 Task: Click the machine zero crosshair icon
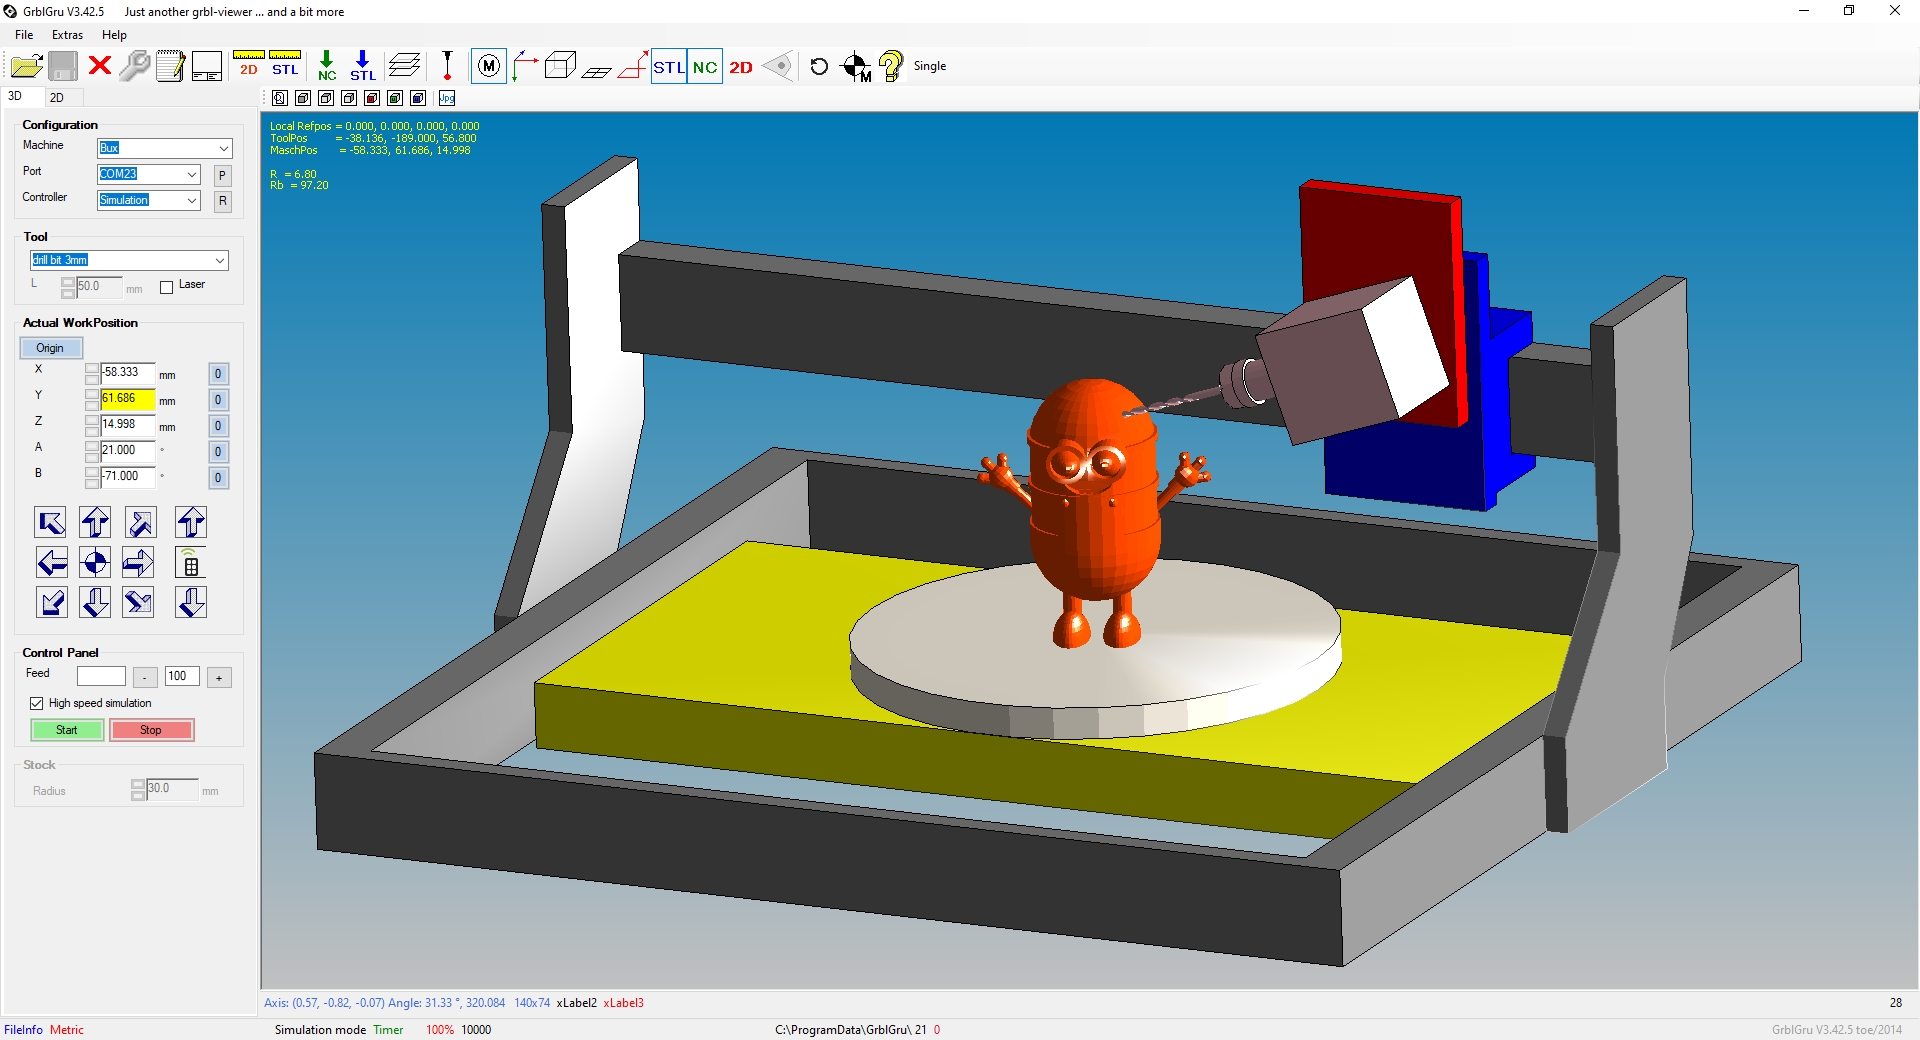point(856,67)
